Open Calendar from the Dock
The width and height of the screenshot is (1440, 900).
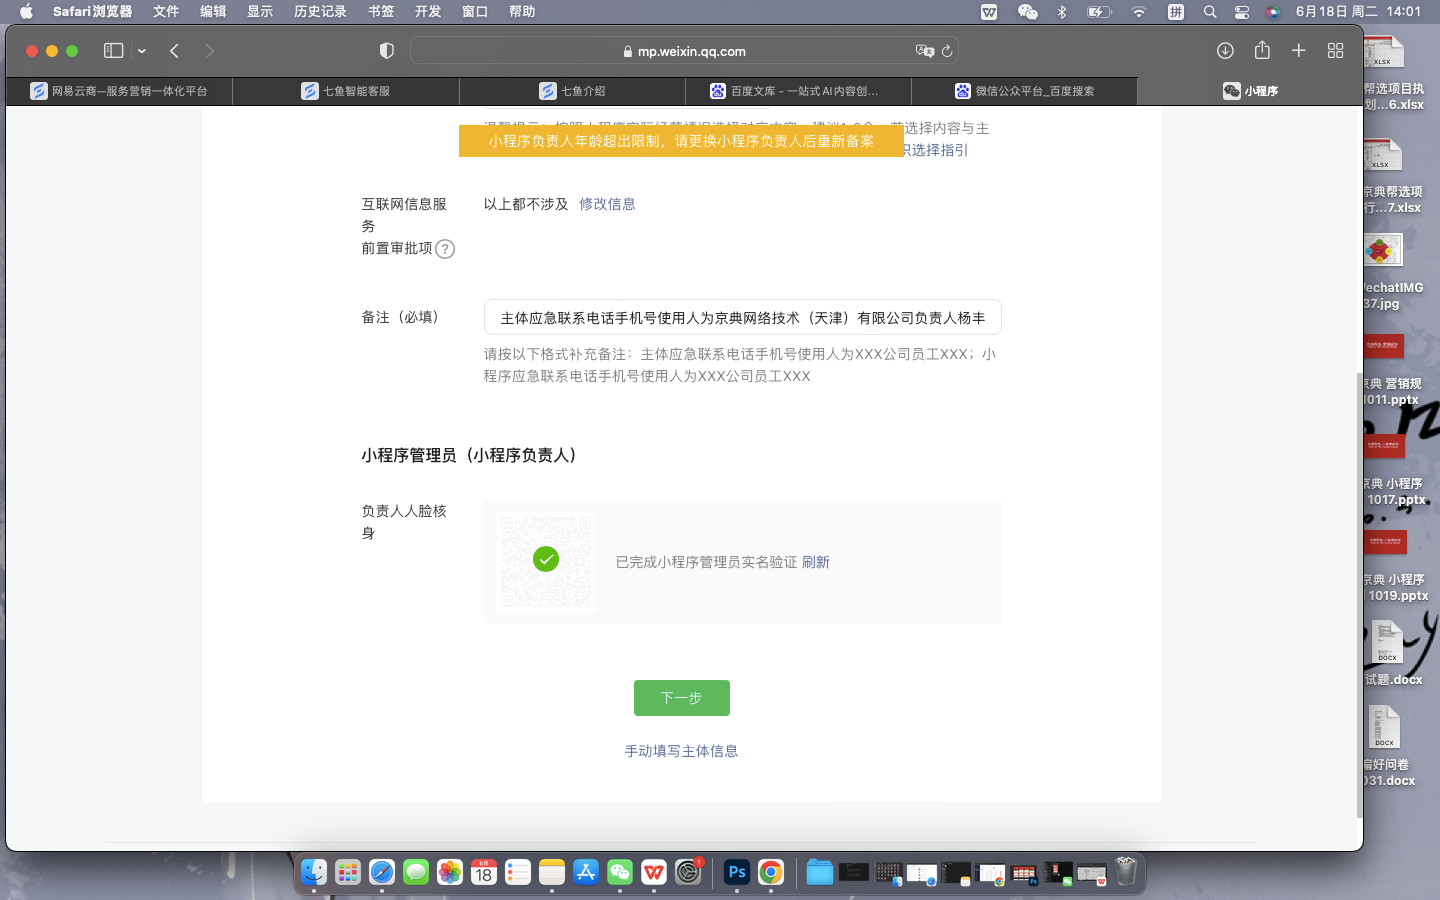coord(484,872)
